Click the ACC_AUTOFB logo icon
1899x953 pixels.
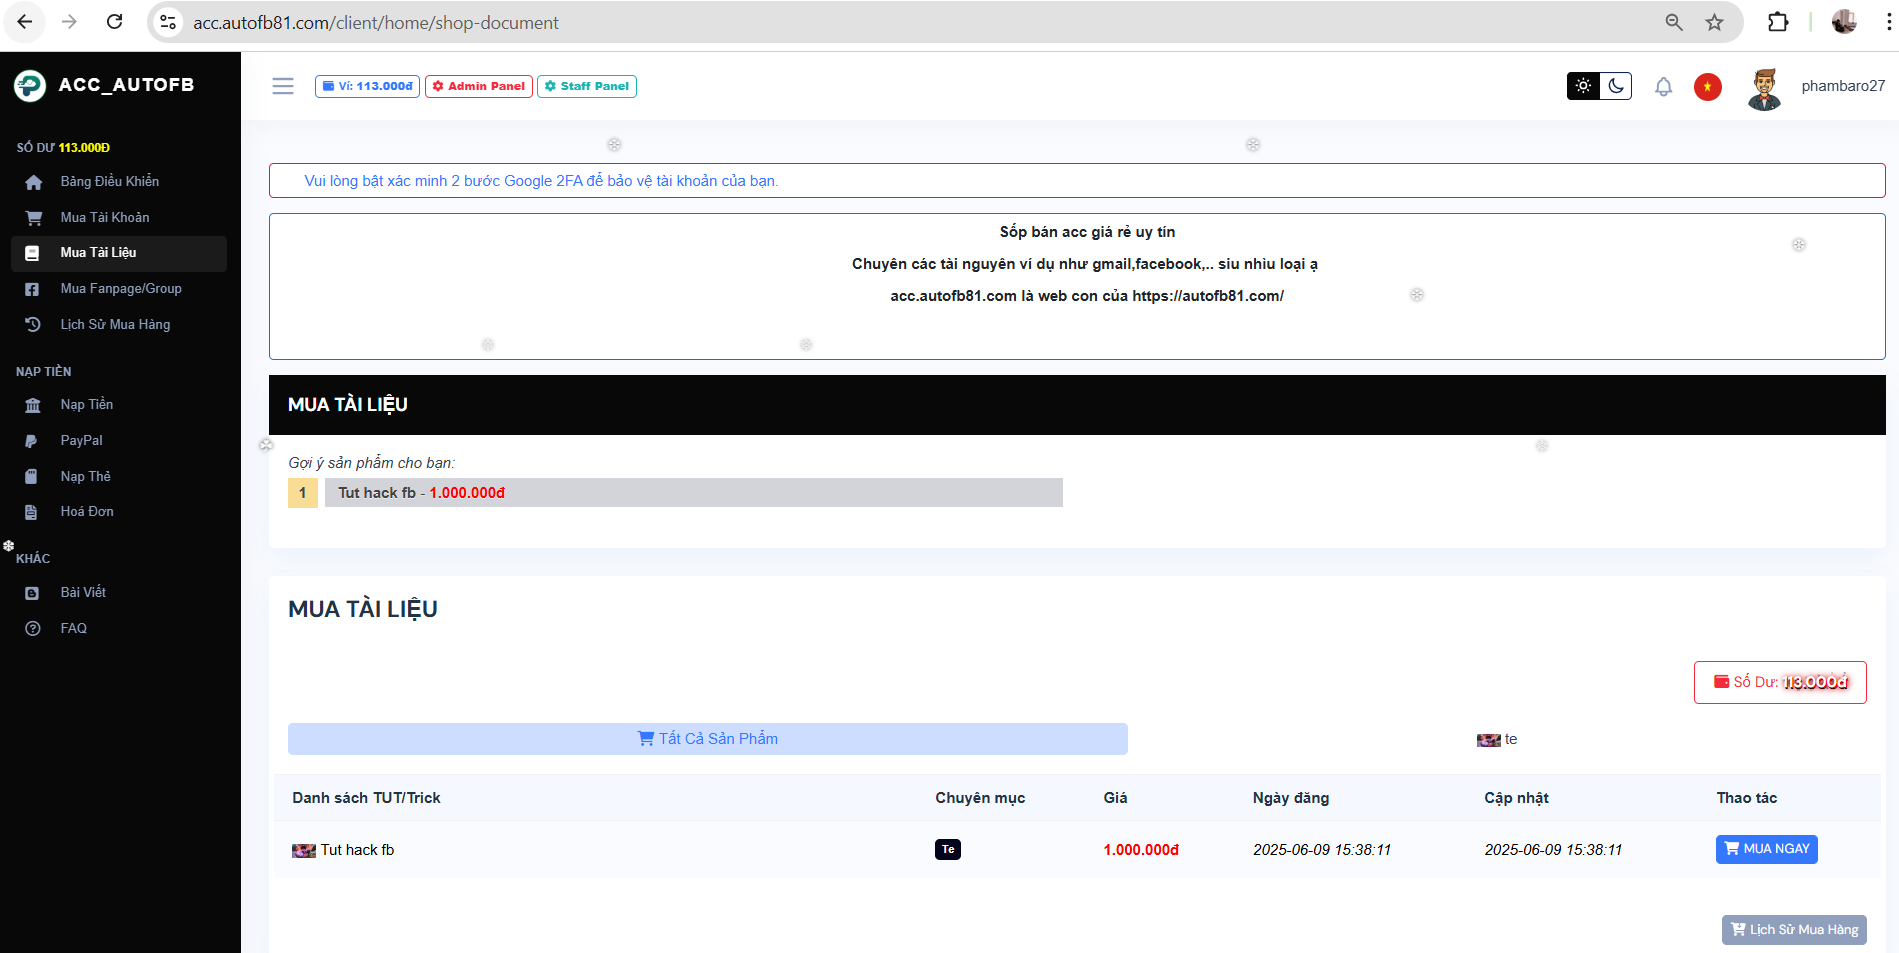[30, 86]
